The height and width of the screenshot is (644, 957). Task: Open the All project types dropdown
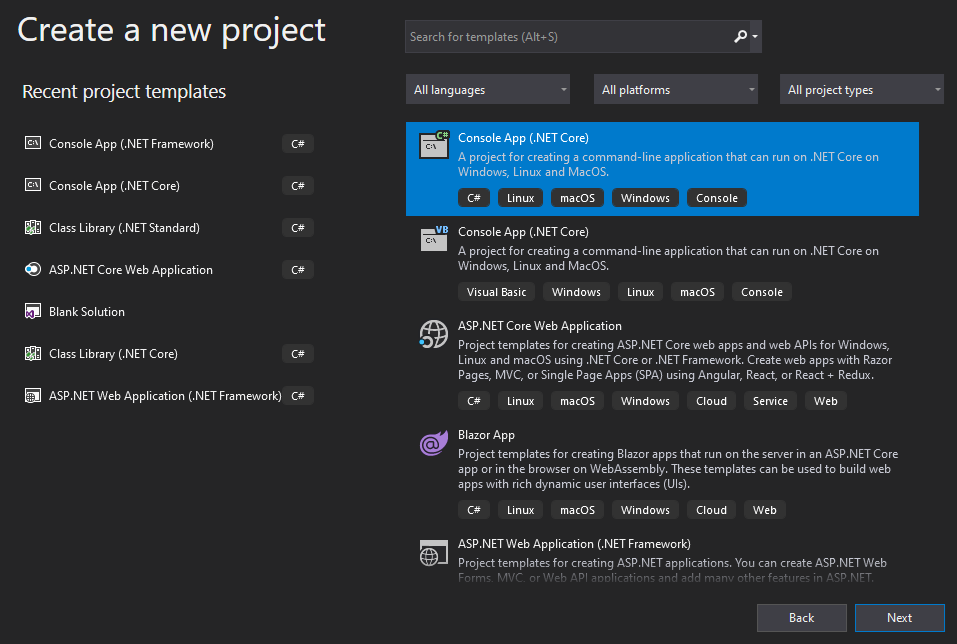coord(861,90)
